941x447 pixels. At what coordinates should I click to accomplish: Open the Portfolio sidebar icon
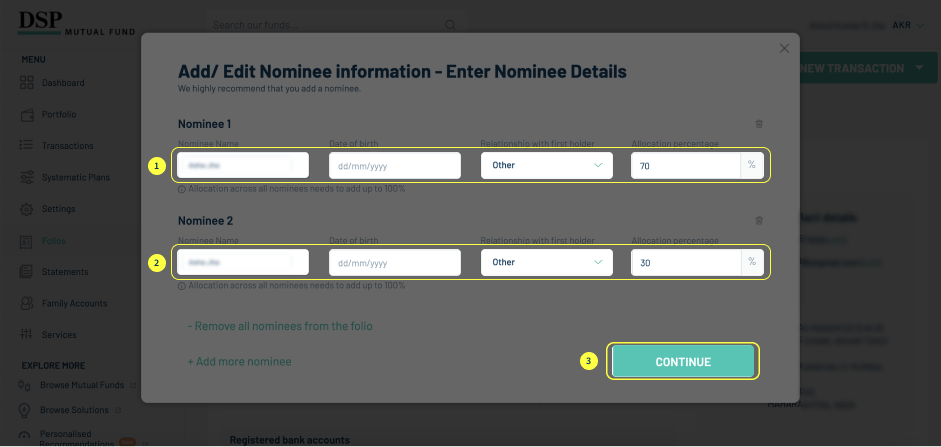tap(27, 114)
